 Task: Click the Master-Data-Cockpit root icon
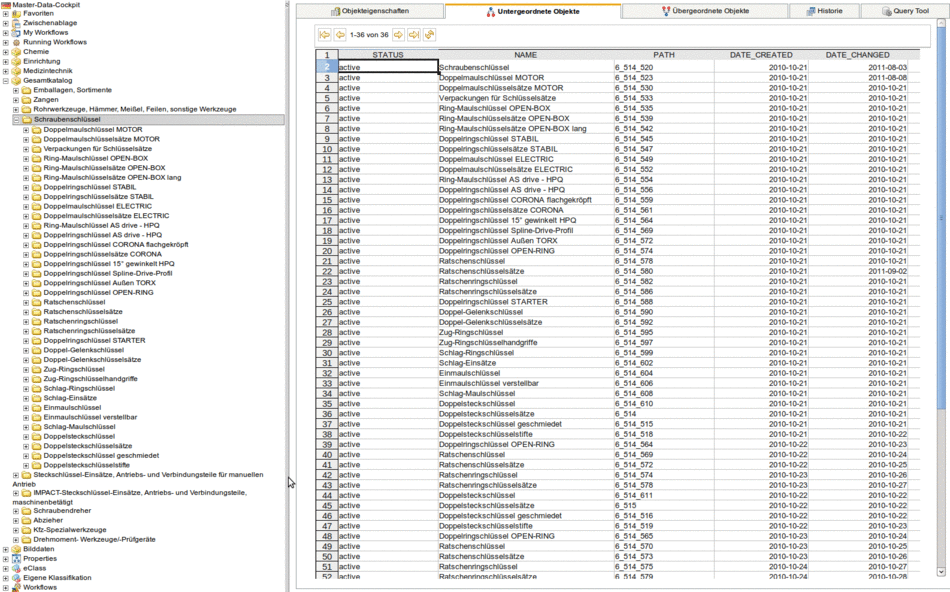pyautogui.click(x=8, y=4)
